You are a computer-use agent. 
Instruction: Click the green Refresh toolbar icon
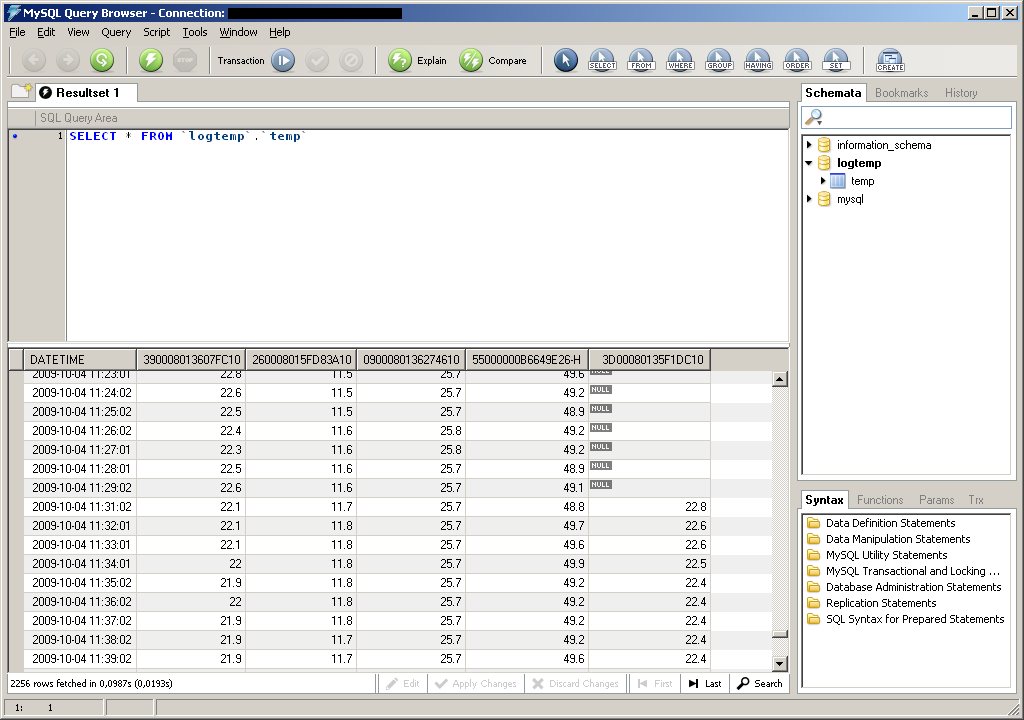pos(102,61)
